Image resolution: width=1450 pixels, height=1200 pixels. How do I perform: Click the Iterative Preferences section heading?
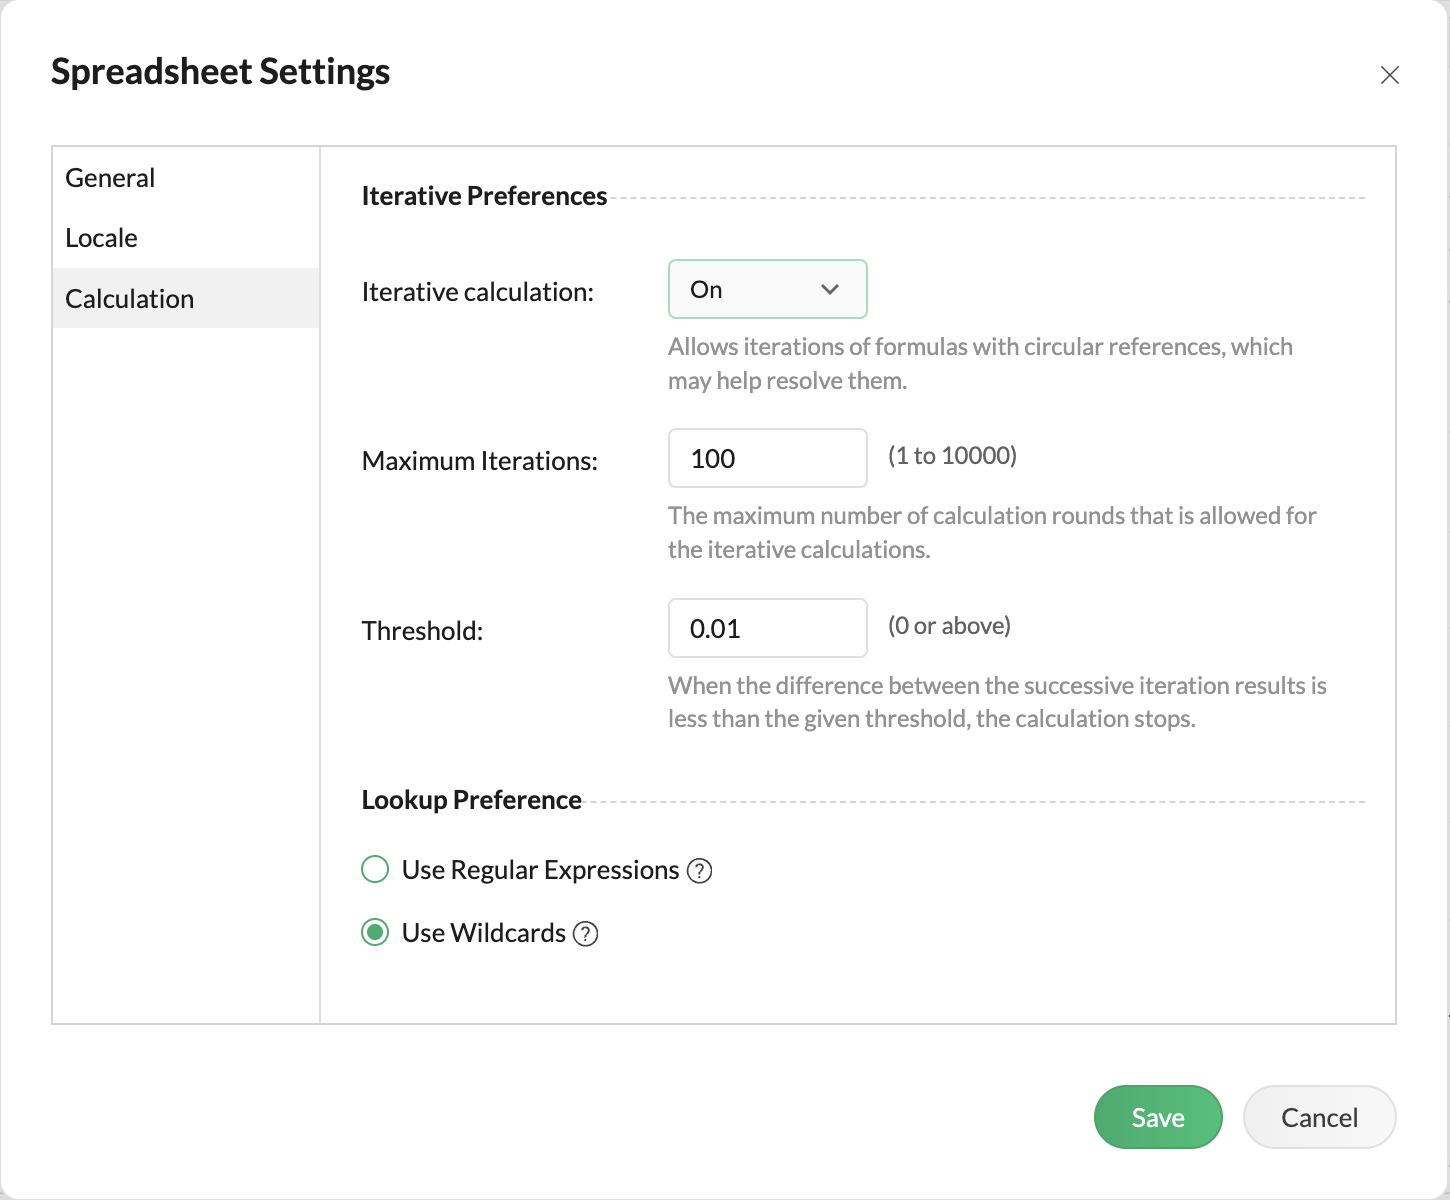coord(484,196)
